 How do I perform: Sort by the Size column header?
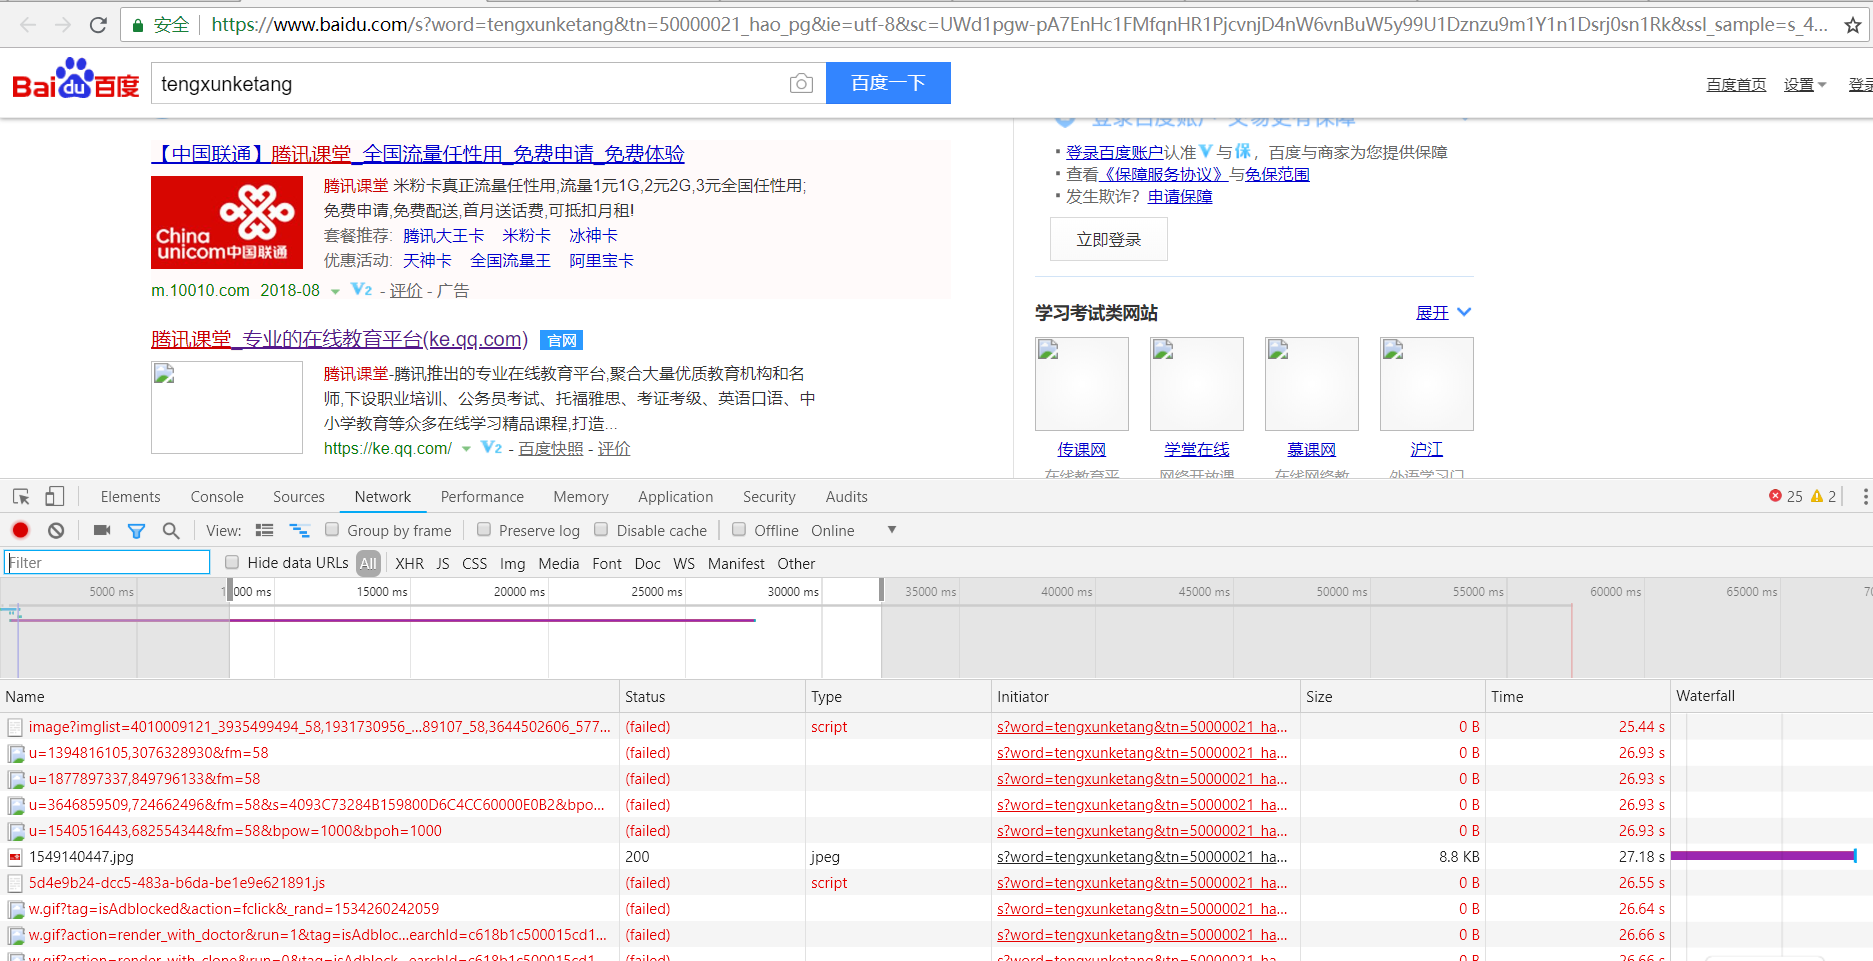[x=1392, y=697]
